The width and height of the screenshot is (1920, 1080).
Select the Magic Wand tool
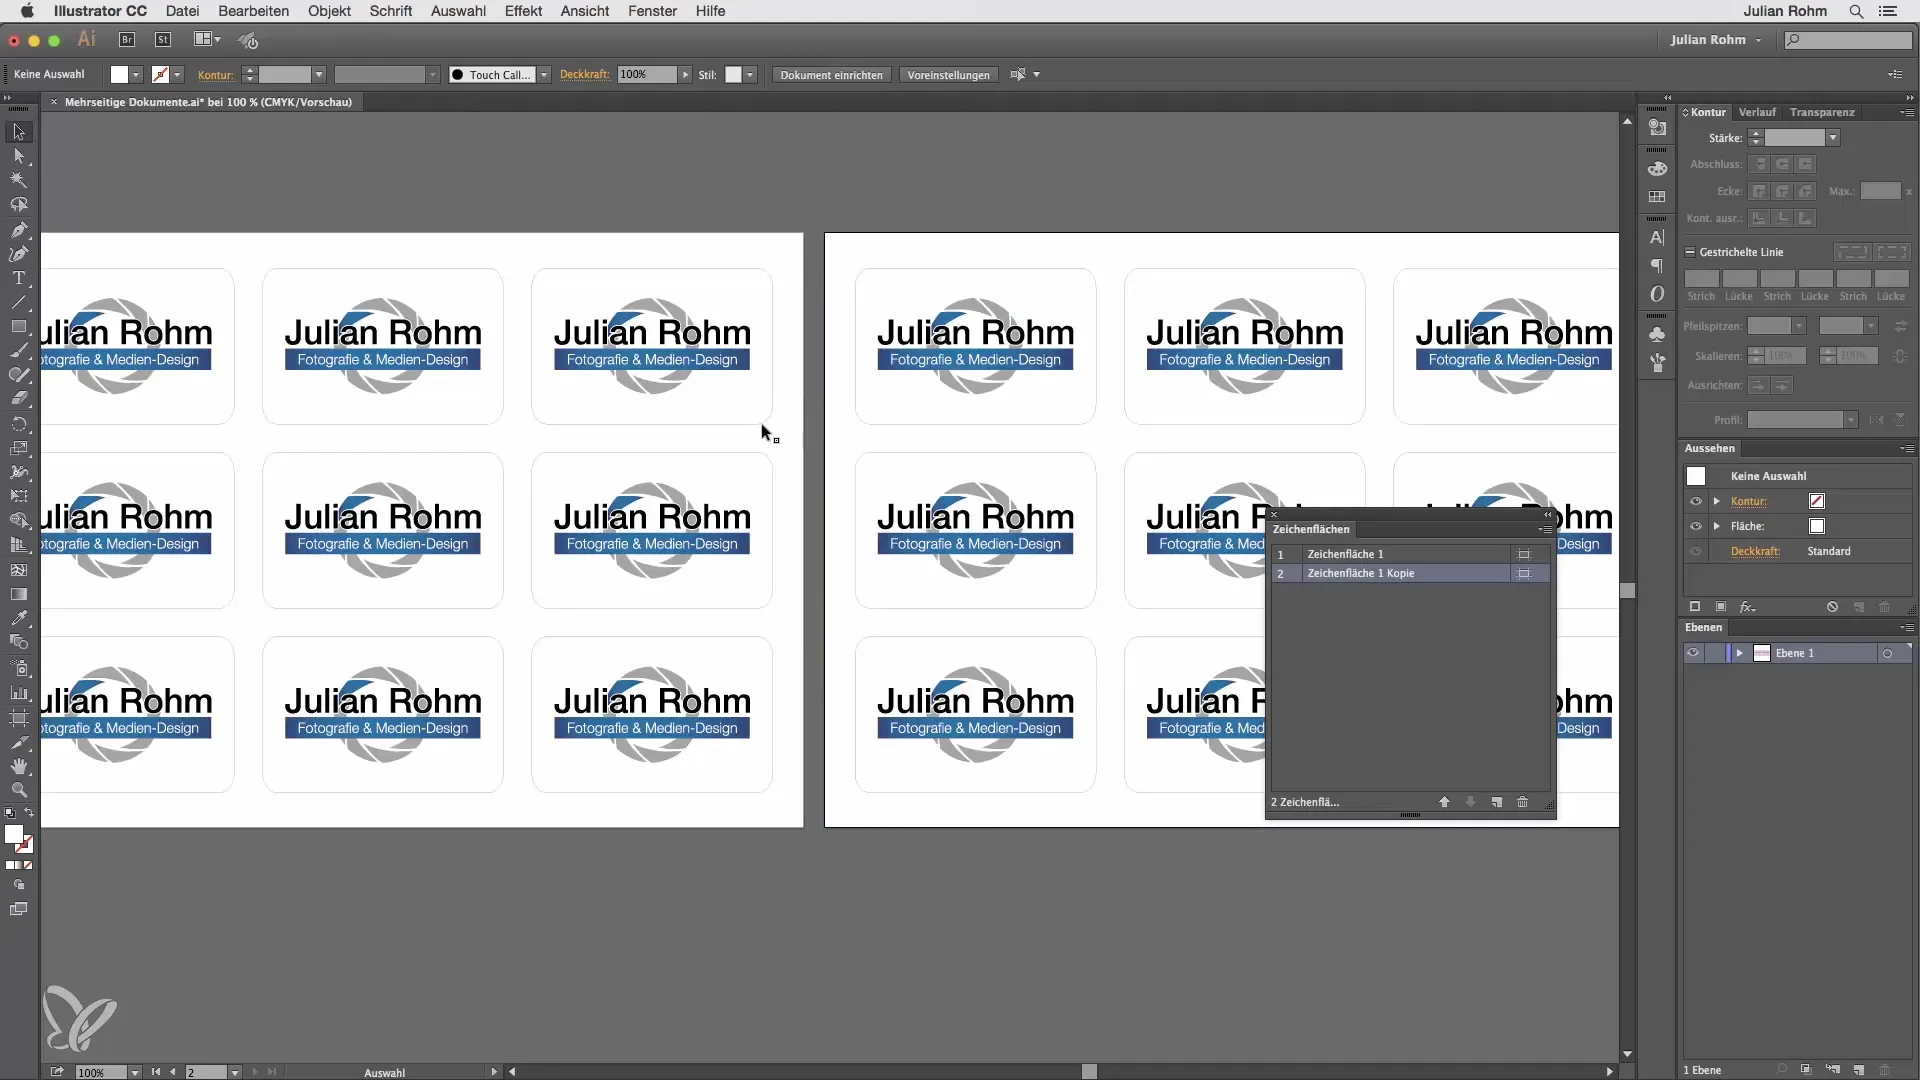tap(18, 180)
